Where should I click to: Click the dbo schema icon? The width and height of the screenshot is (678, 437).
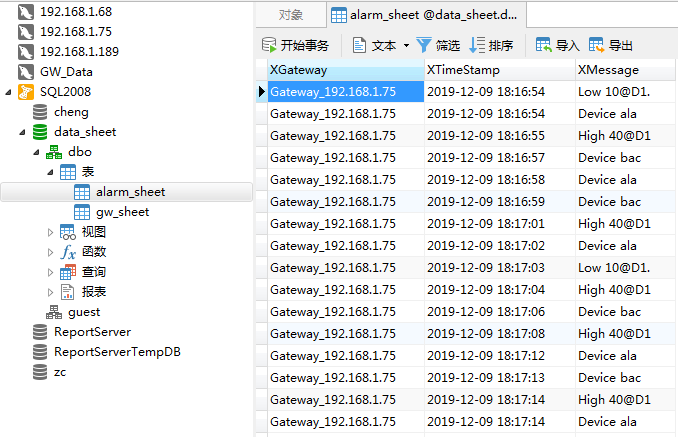[54, 152]
